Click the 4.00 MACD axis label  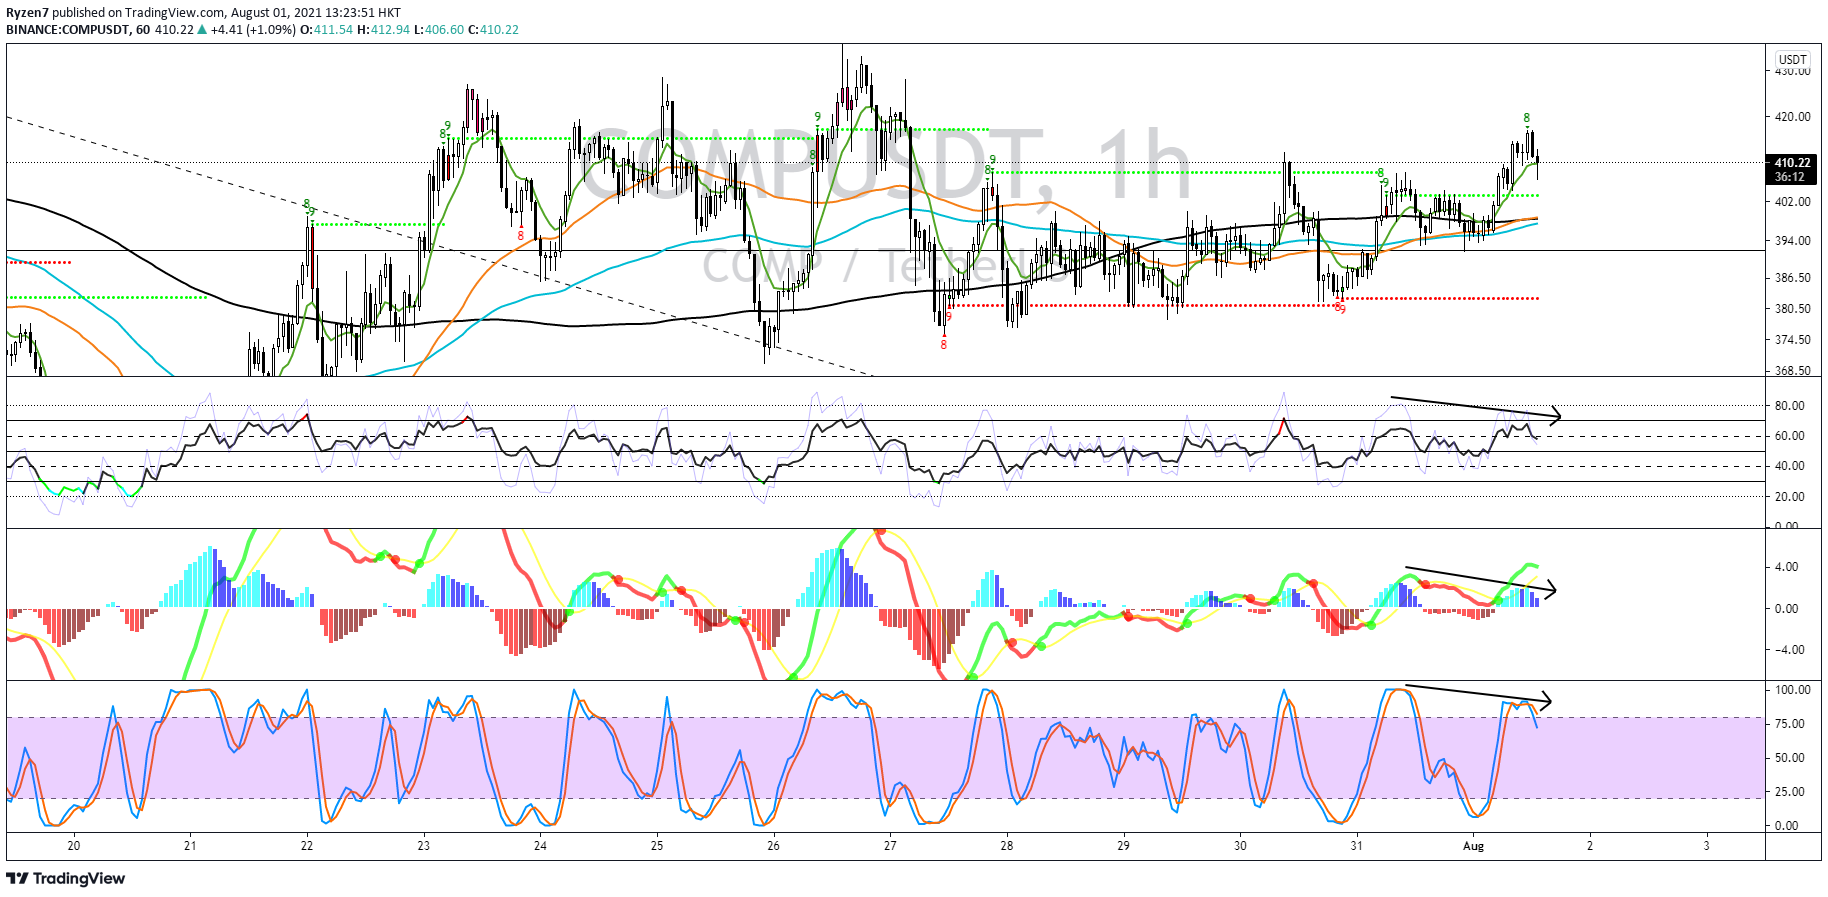click(x=1786, y=566)
